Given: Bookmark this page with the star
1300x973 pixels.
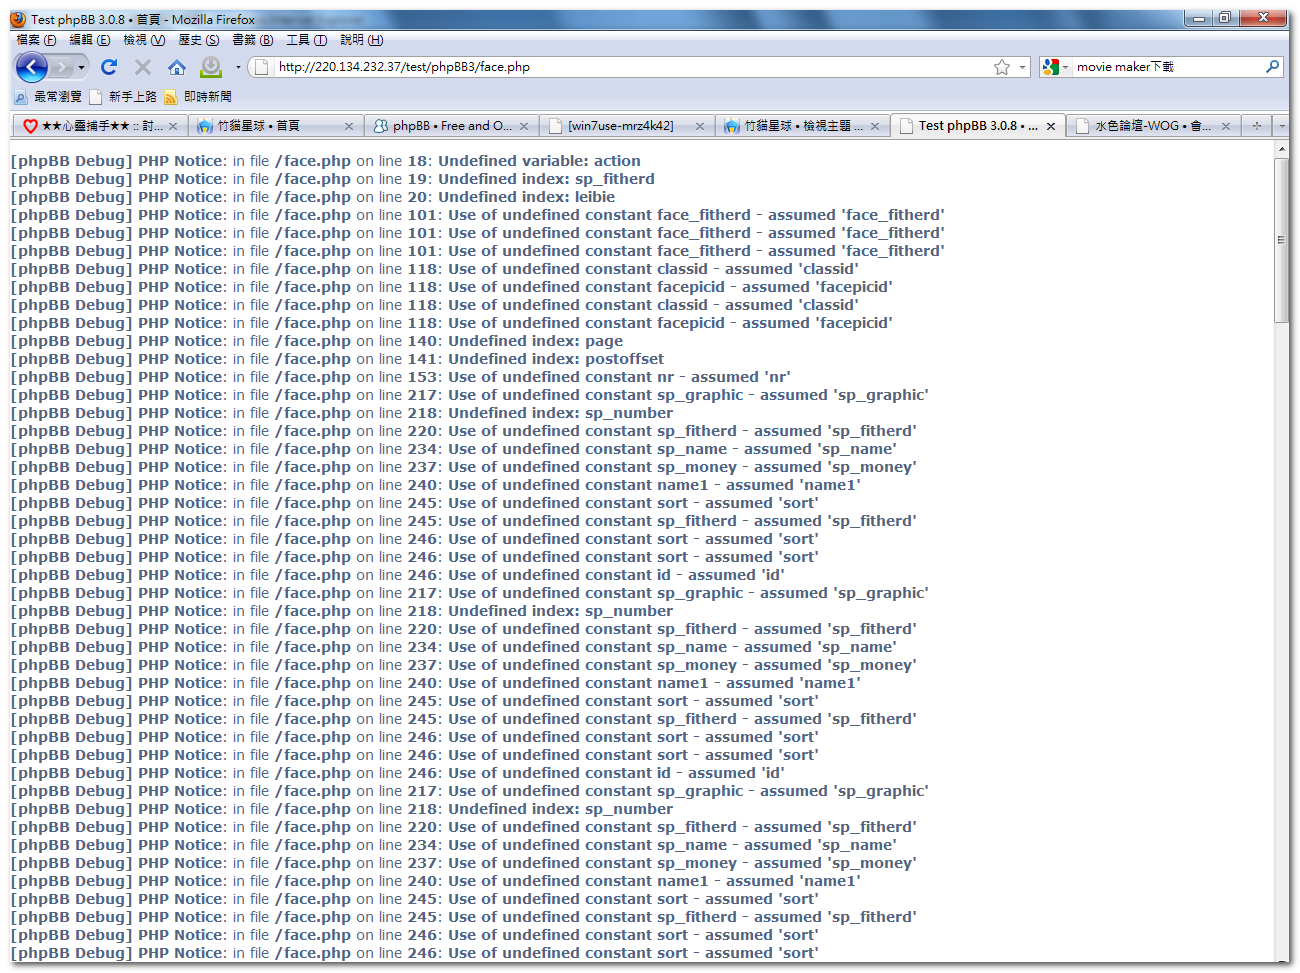Looking at the screenshot, I should [1002, 67].
